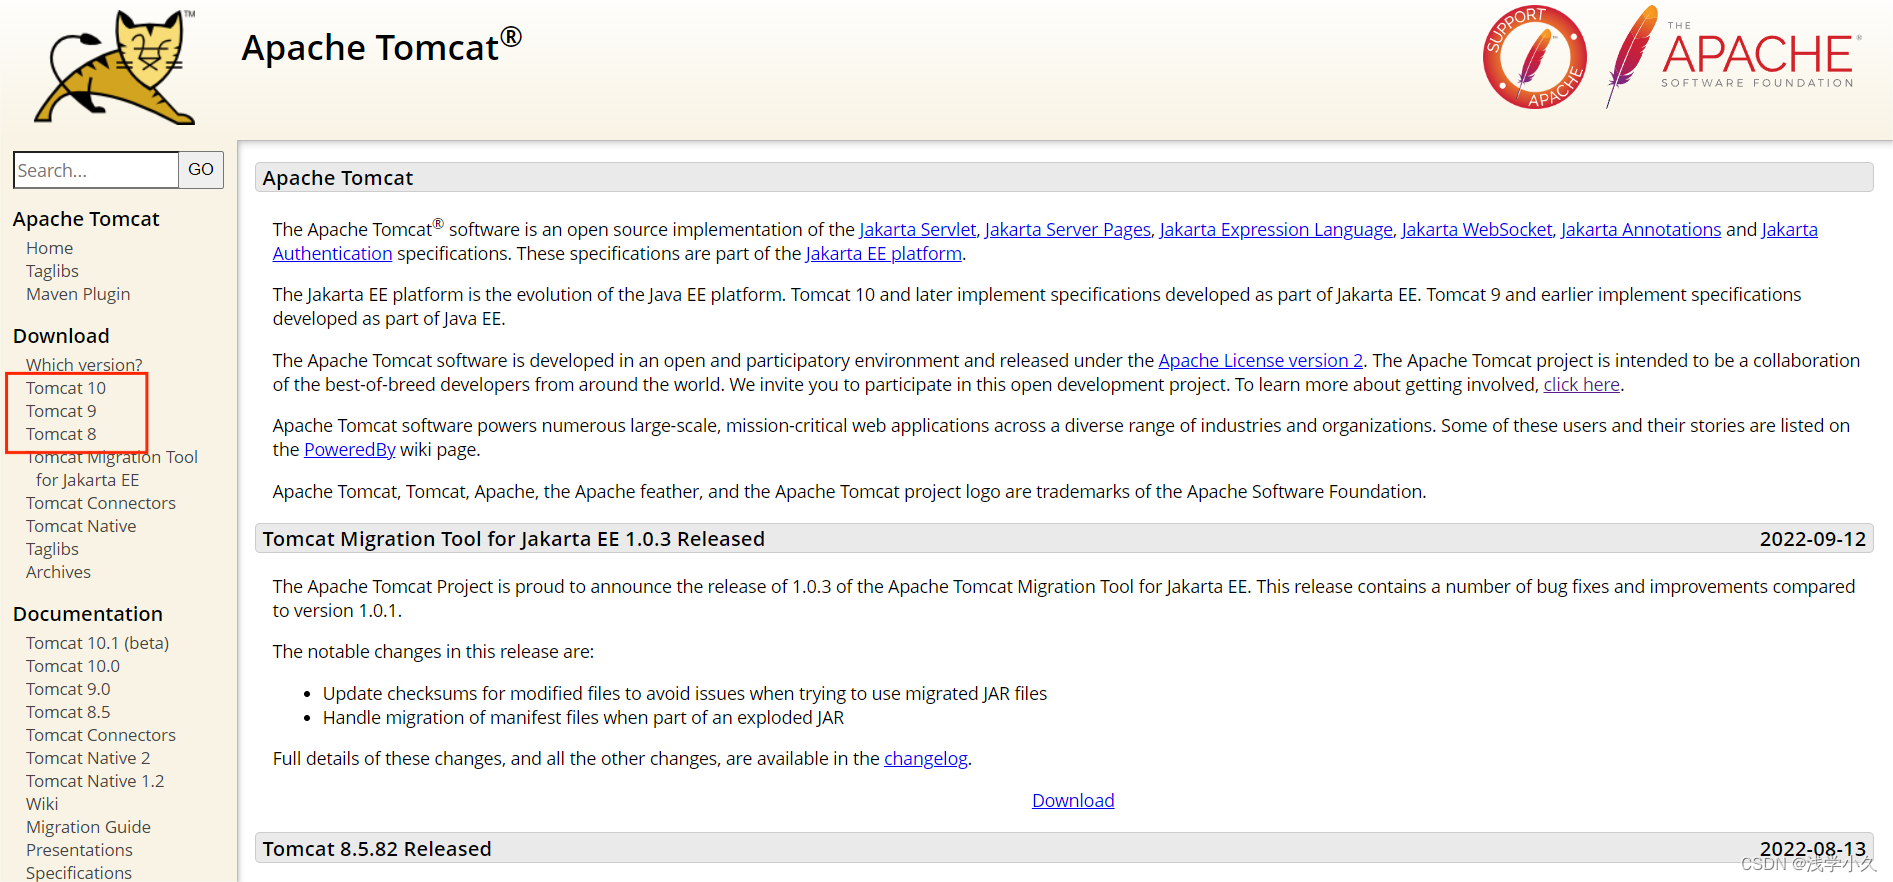Open the changelog link
The image size is (1893, 882).
[x=925, y=759]
